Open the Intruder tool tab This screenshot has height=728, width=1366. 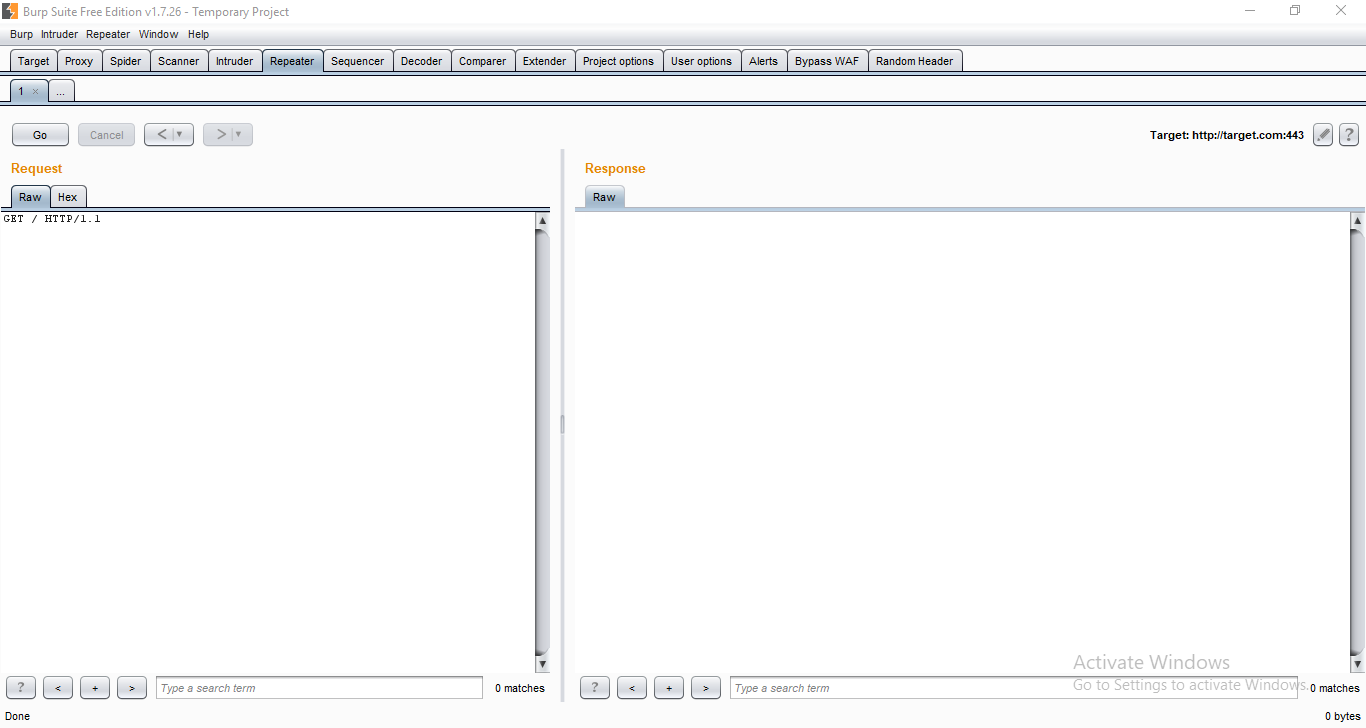pos(234,61)
